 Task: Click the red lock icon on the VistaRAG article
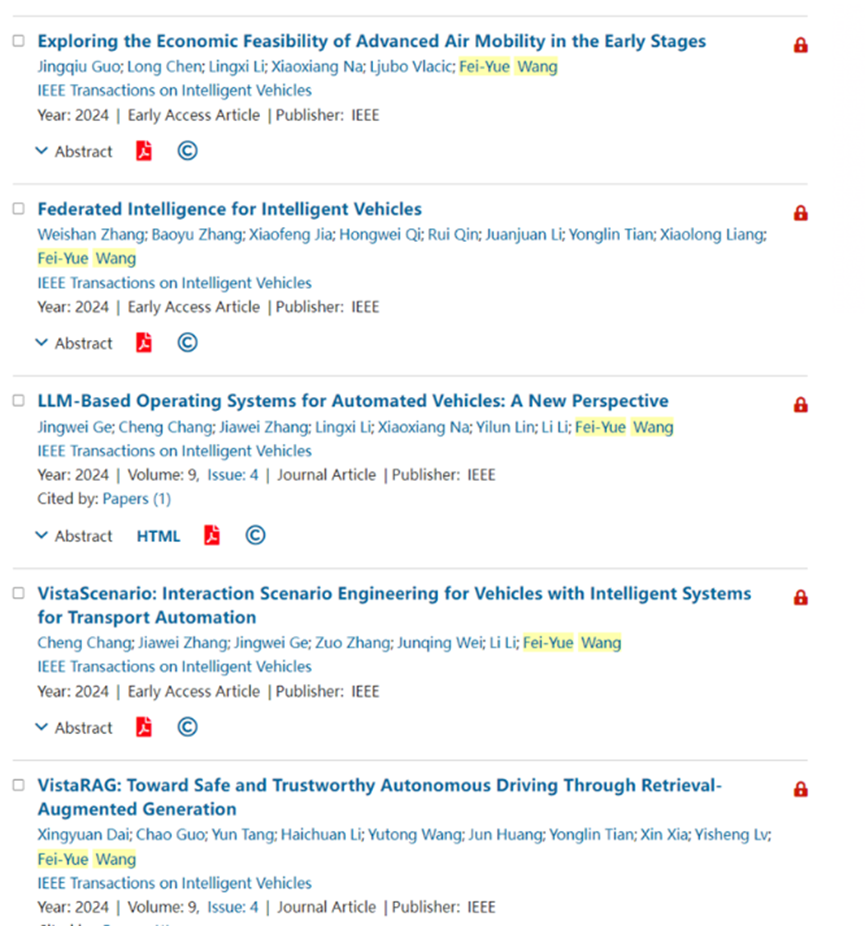click(x=800, y=789)
